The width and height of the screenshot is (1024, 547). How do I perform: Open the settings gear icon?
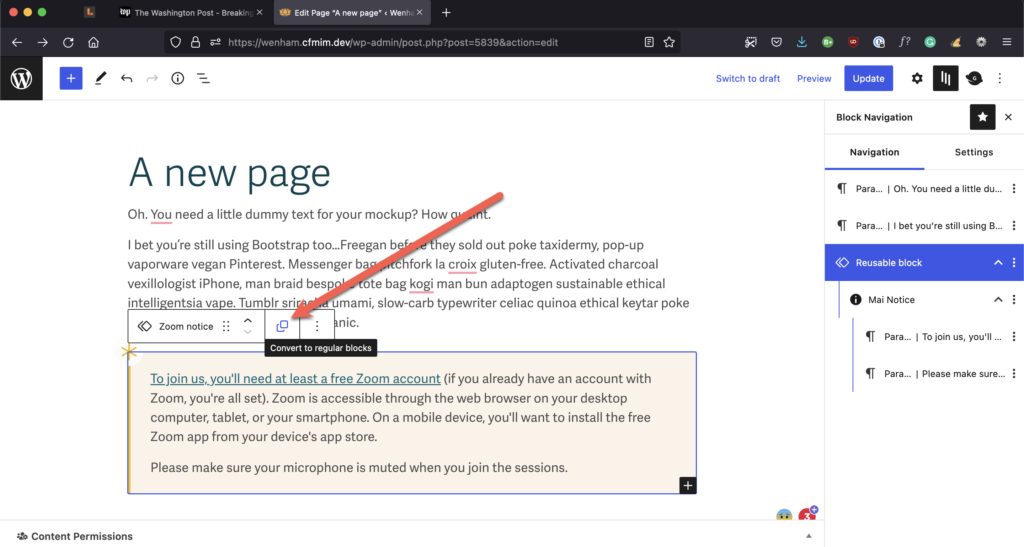pyautogui.click(x=917, y=78)
